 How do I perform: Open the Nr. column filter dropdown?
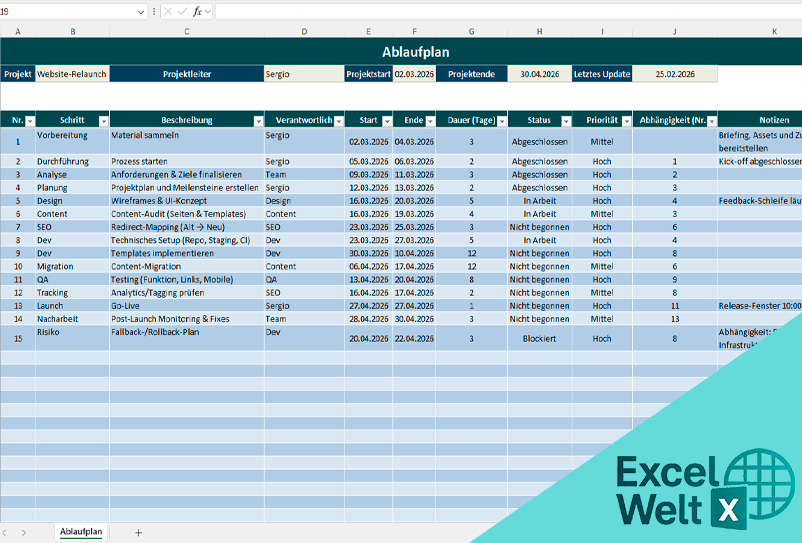click(30, 121)
